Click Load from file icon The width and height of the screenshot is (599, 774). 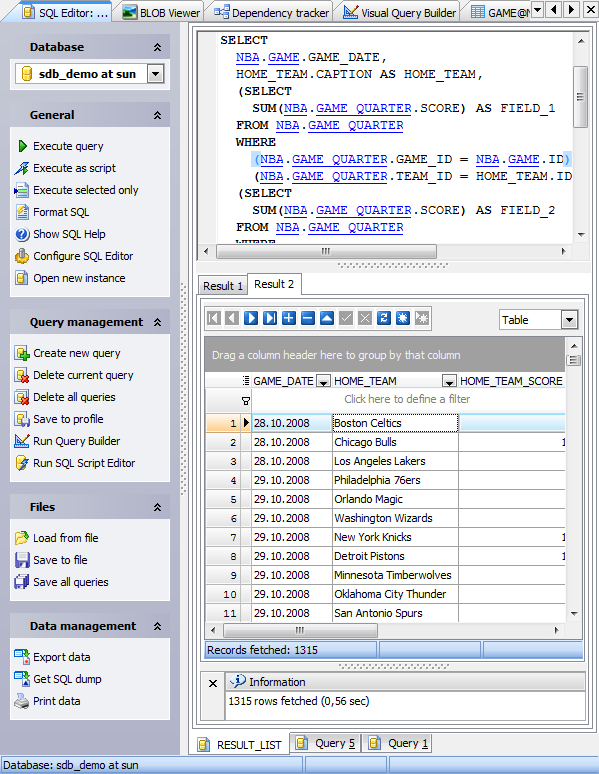tap(22, 538)
